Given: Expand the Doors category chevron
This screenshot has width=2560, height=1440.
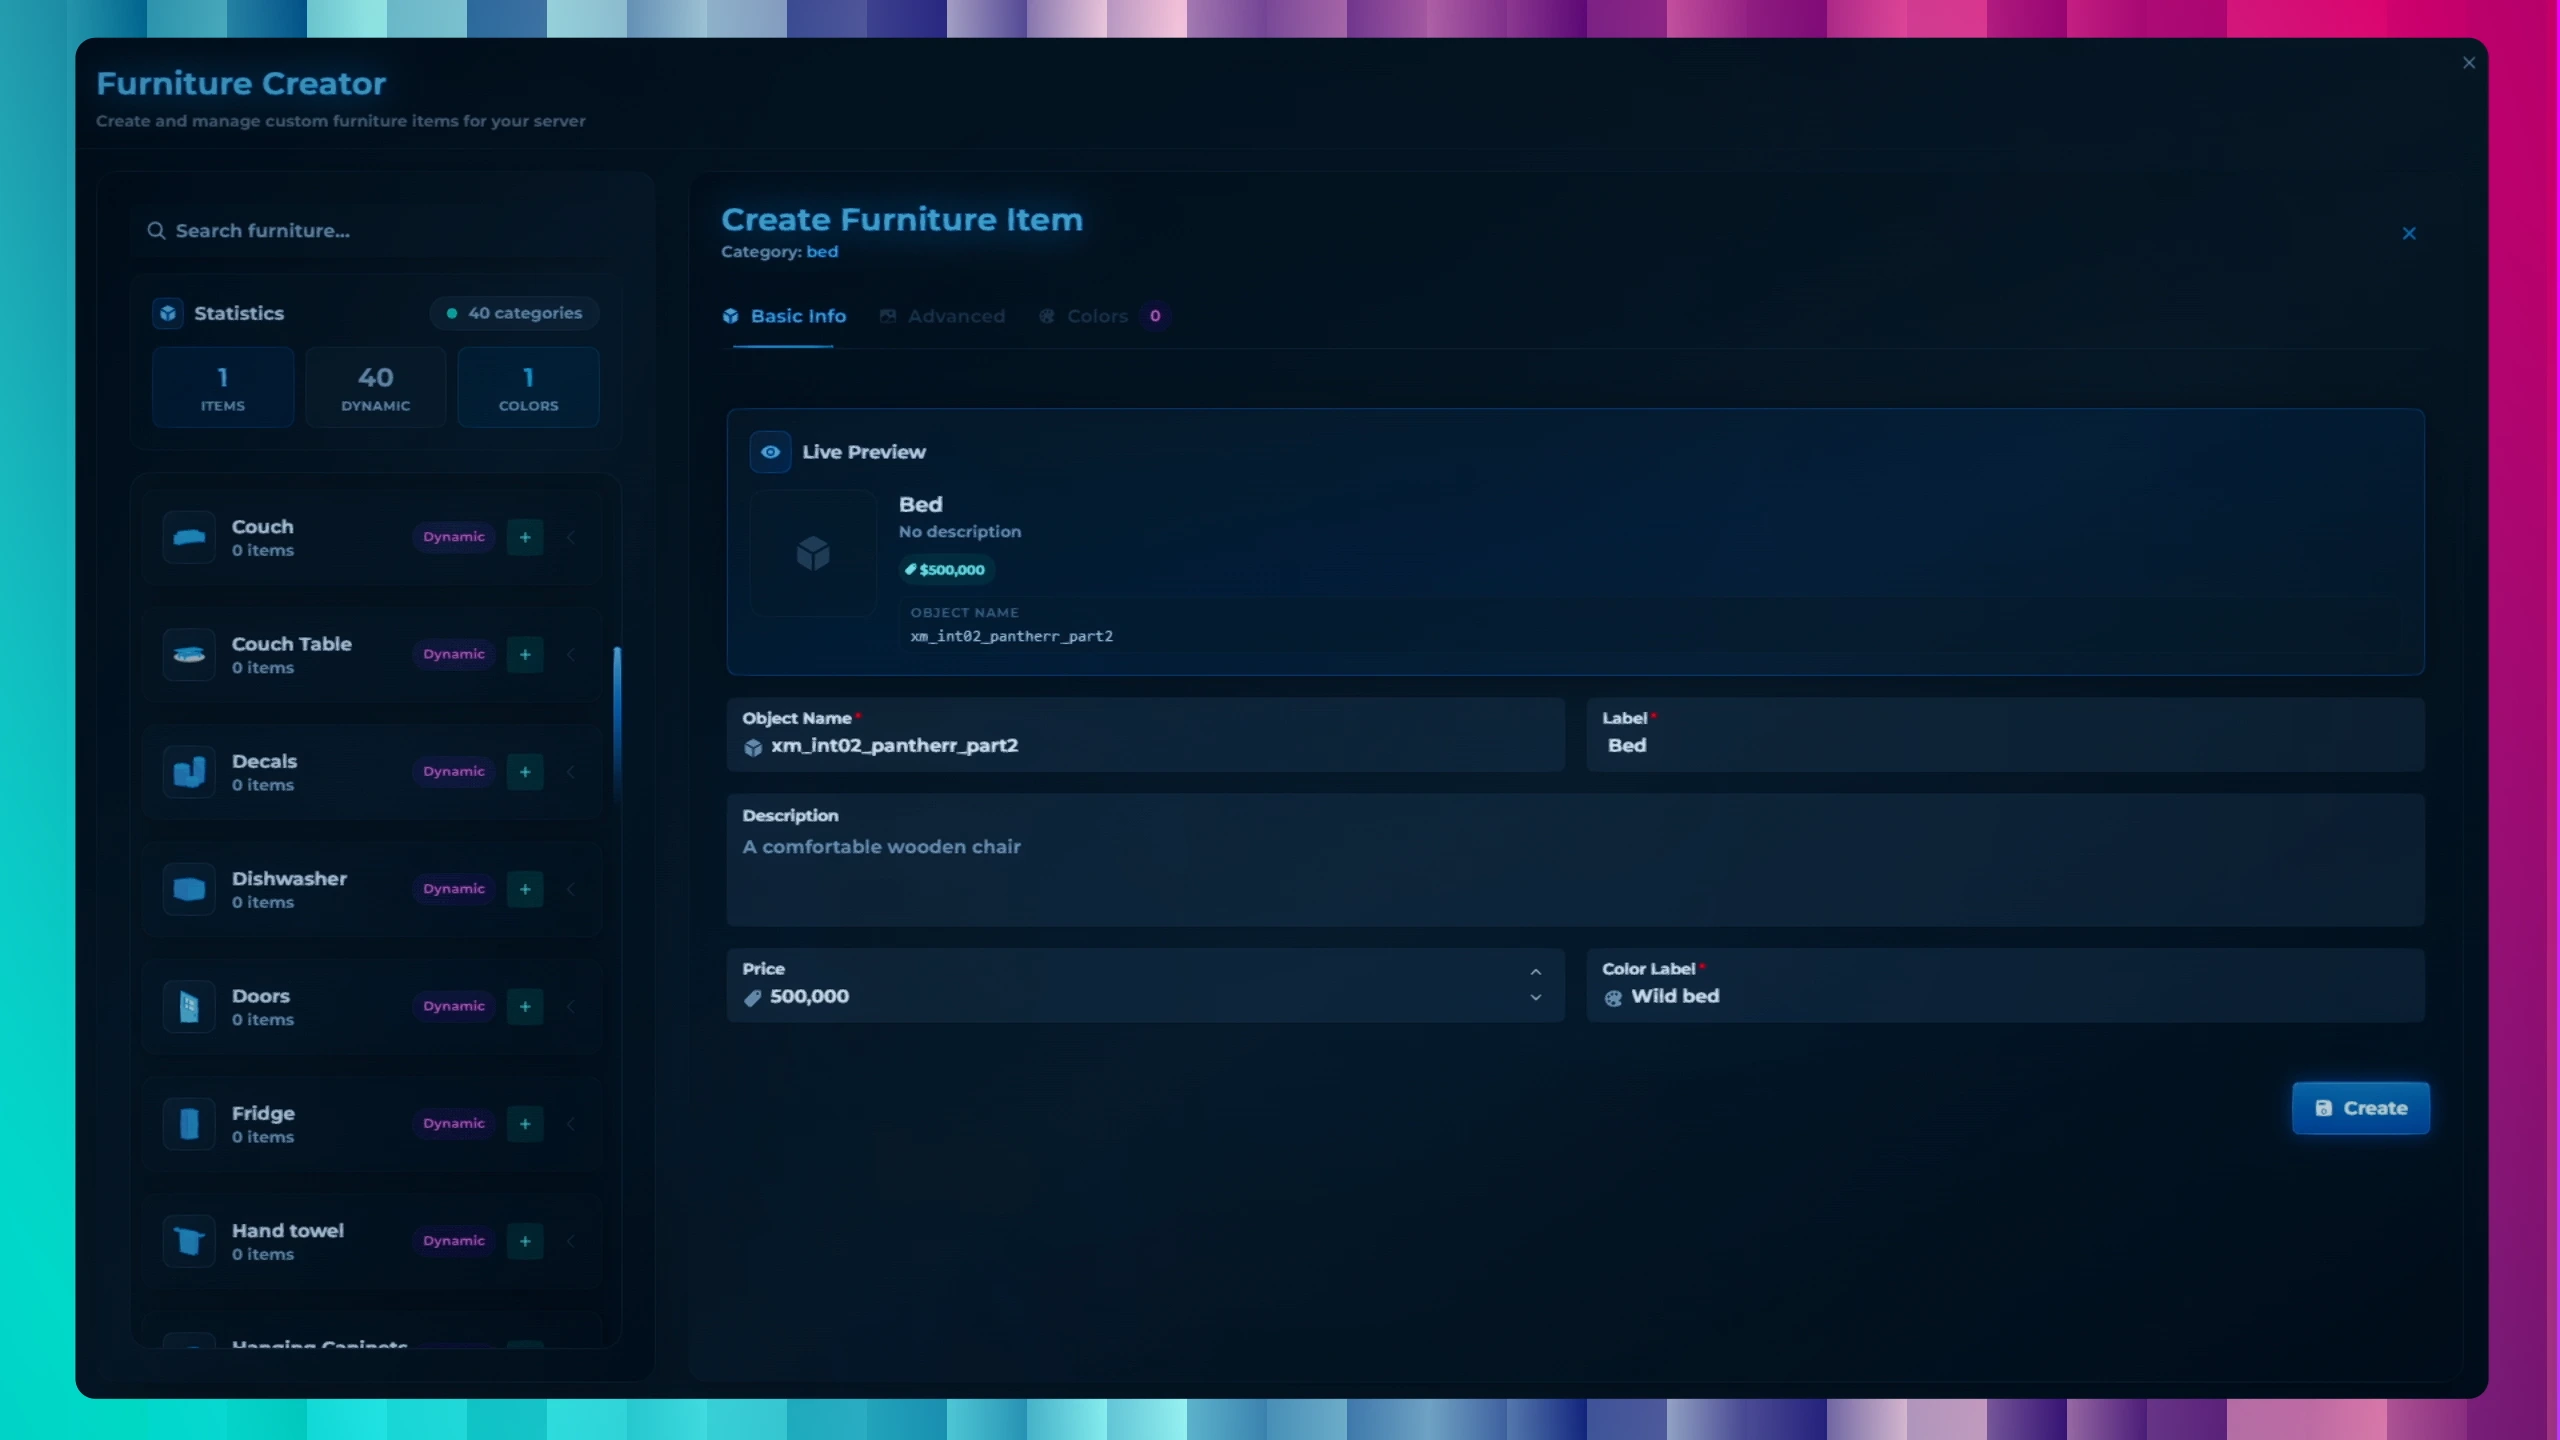Looking at the screenshot, I should pos(571,1006).
